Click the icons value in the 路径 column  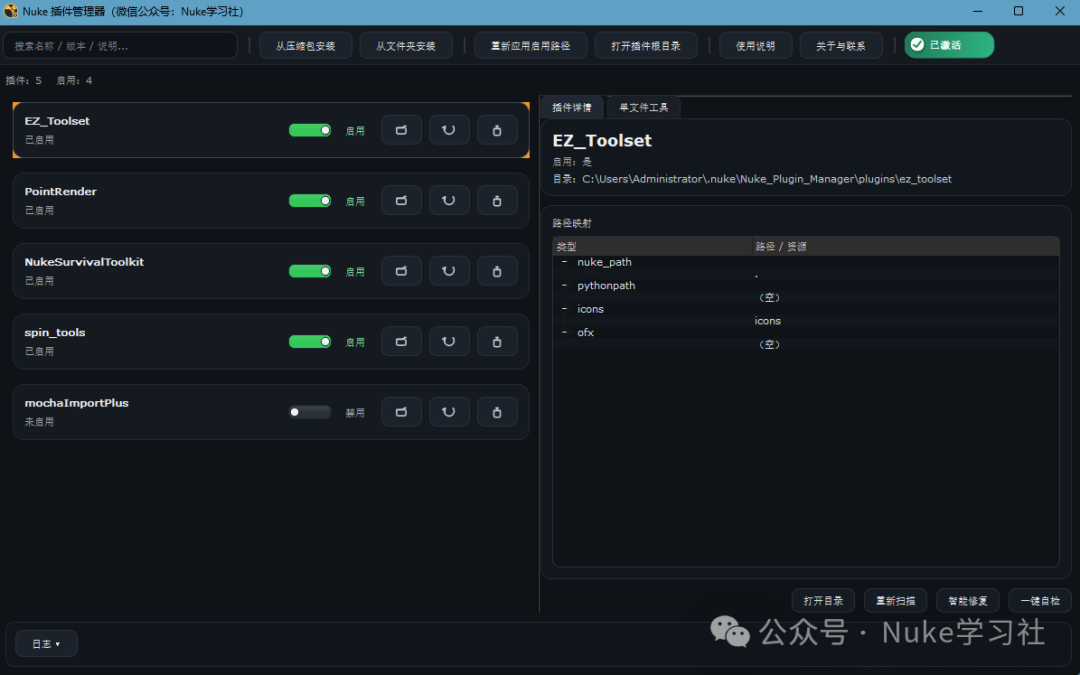click(x=767, y=321)
